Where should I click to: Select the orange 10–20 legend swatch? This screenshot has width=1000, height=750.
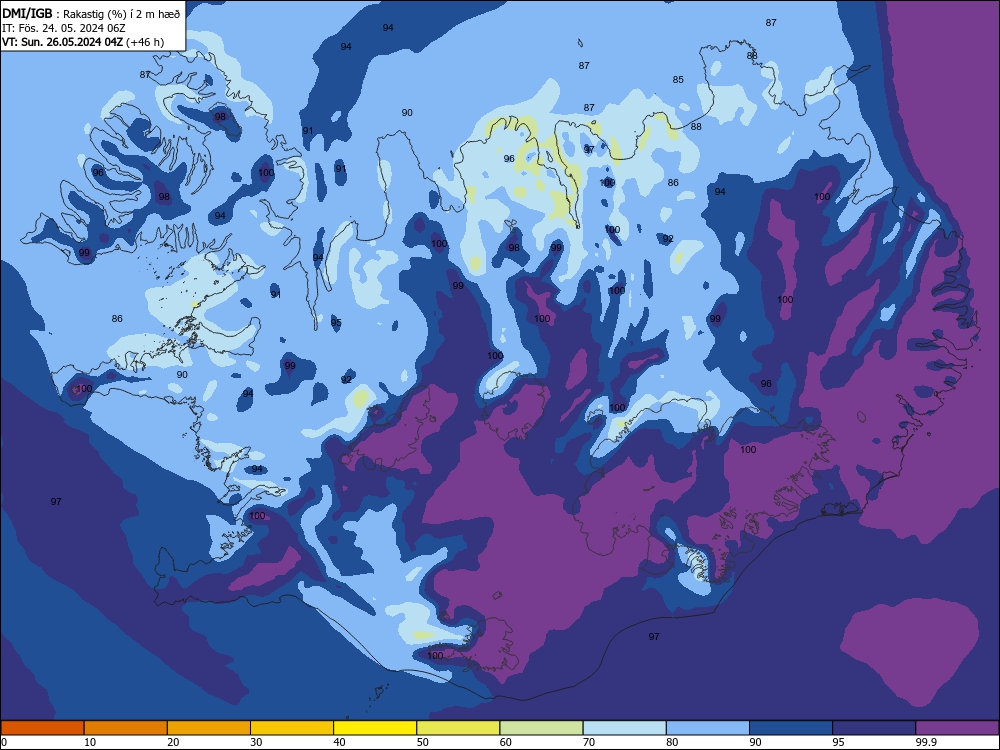pyautogui.click(x=126, y=728)
